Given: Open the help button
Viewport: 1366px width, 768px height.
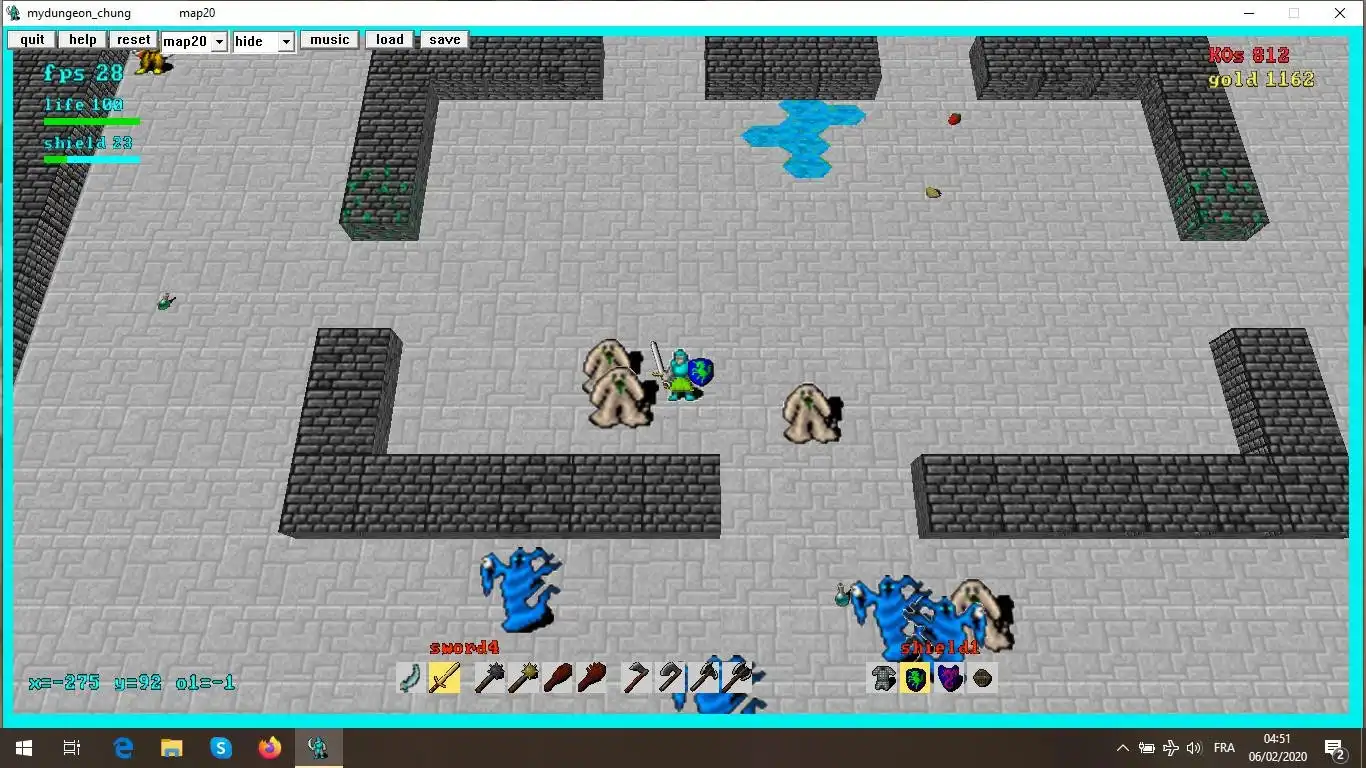Looking at the screenshot, I should coord(83,40).
